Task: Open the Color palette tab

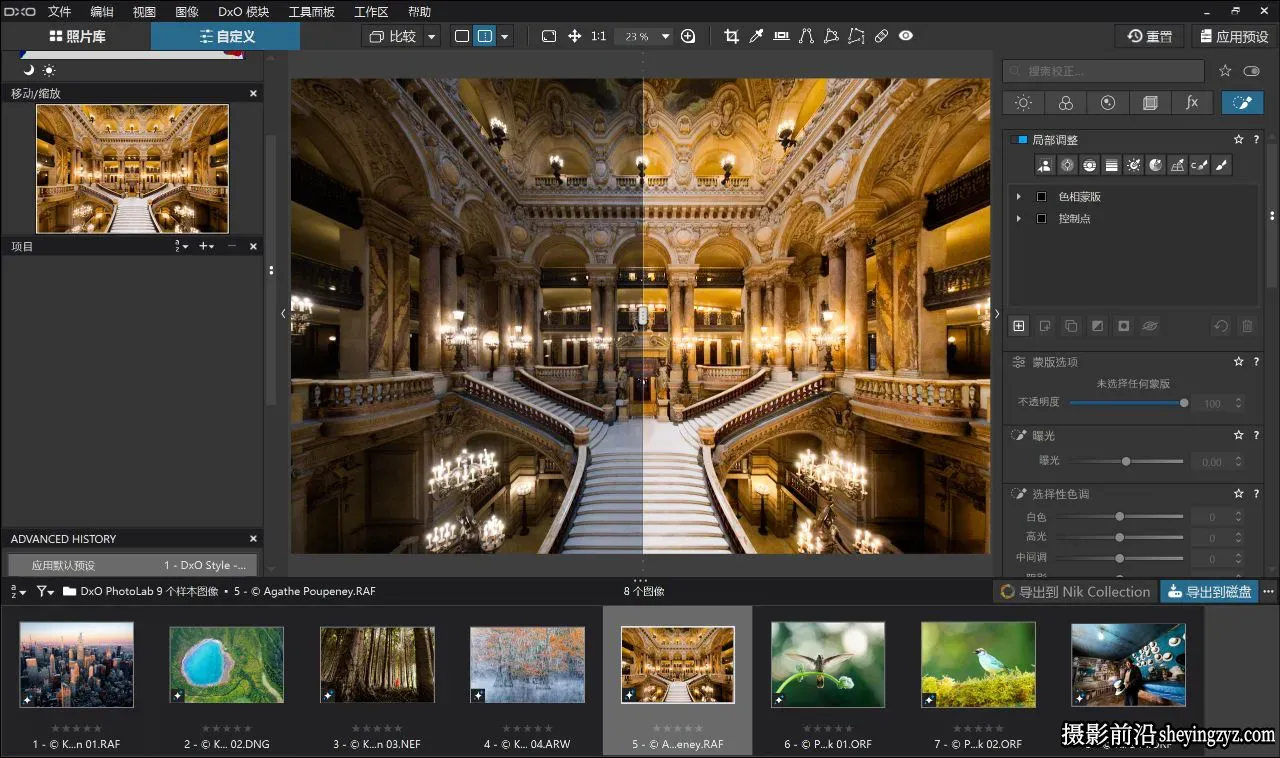Action: [x=1066, y=102]
